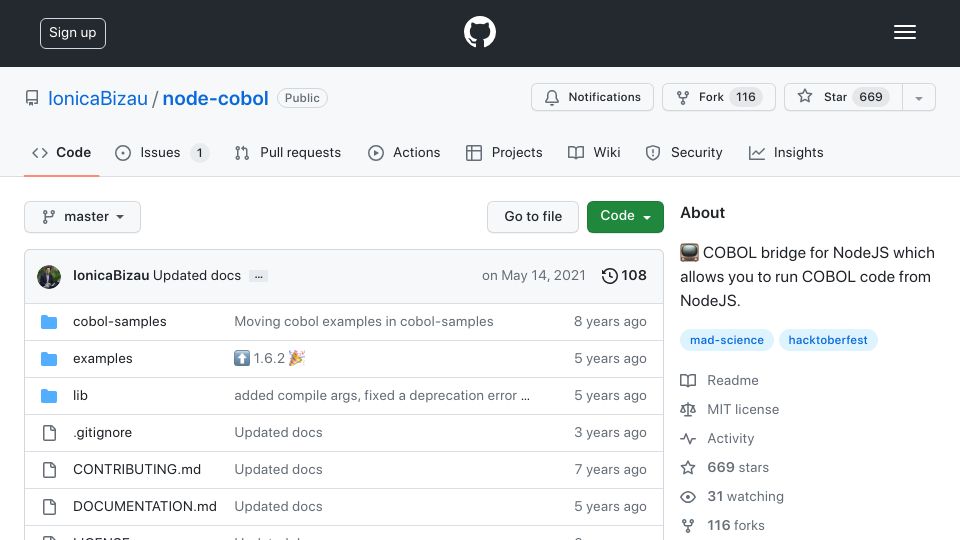Open the CONTRIBUTING.md file
The image size is (960, 540).
point(137,469)
